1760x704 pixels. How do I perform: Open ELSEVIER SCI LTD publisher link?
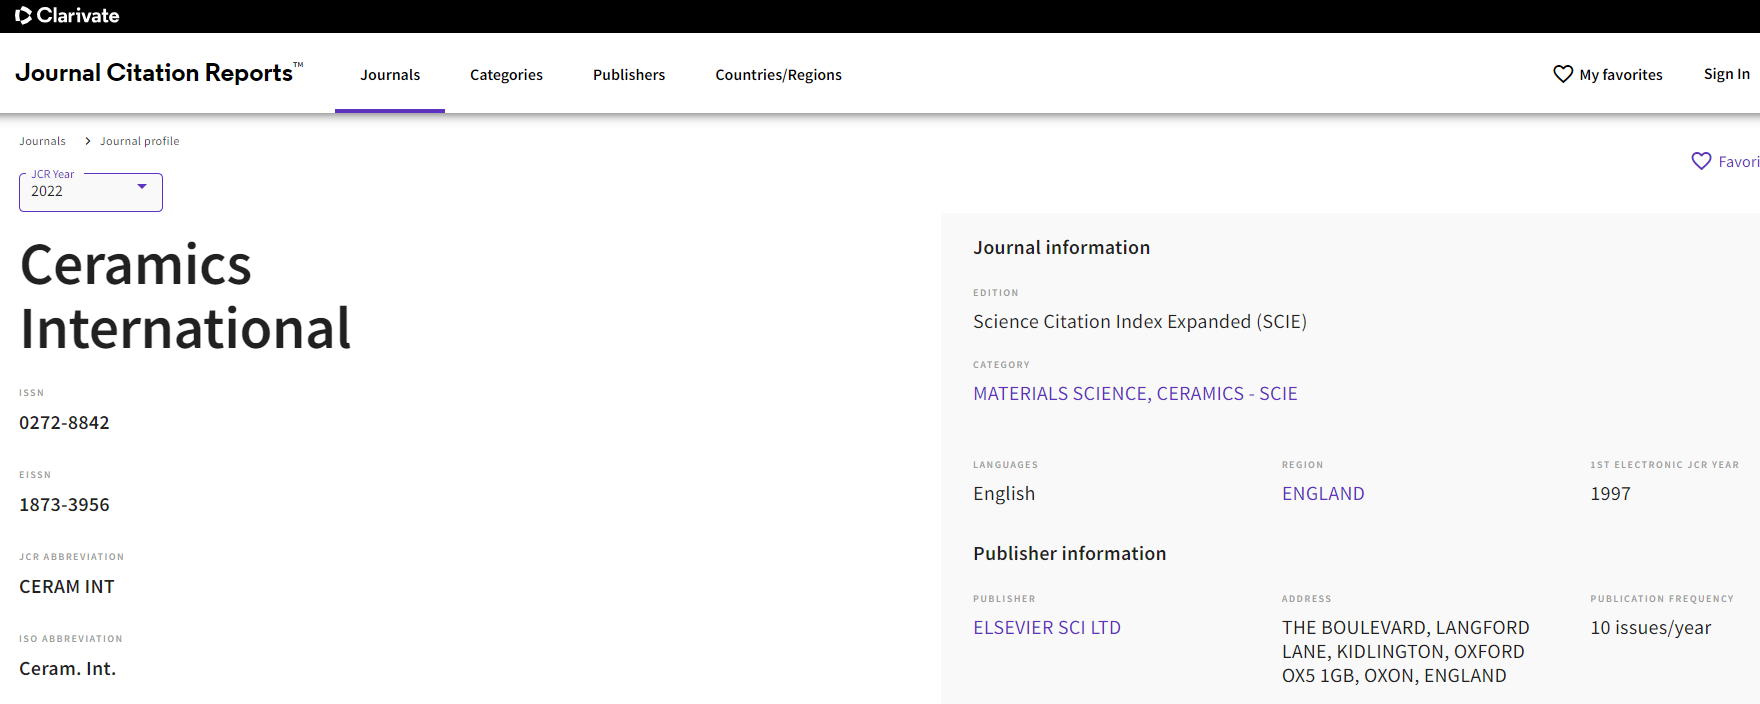click(x=1046, y=628)
